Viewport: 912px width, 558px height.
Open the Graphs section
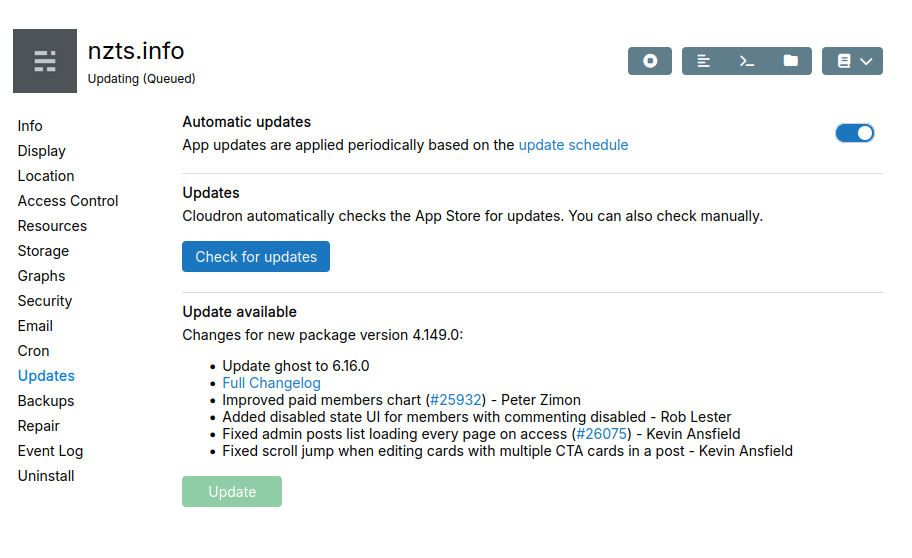41,276
